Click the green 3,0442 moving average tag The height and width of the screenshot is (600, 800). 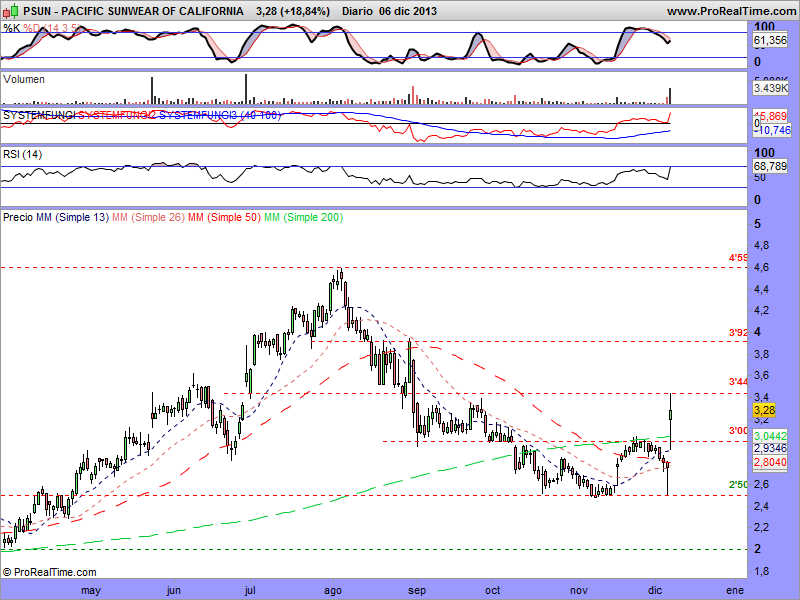coord(770,436)
